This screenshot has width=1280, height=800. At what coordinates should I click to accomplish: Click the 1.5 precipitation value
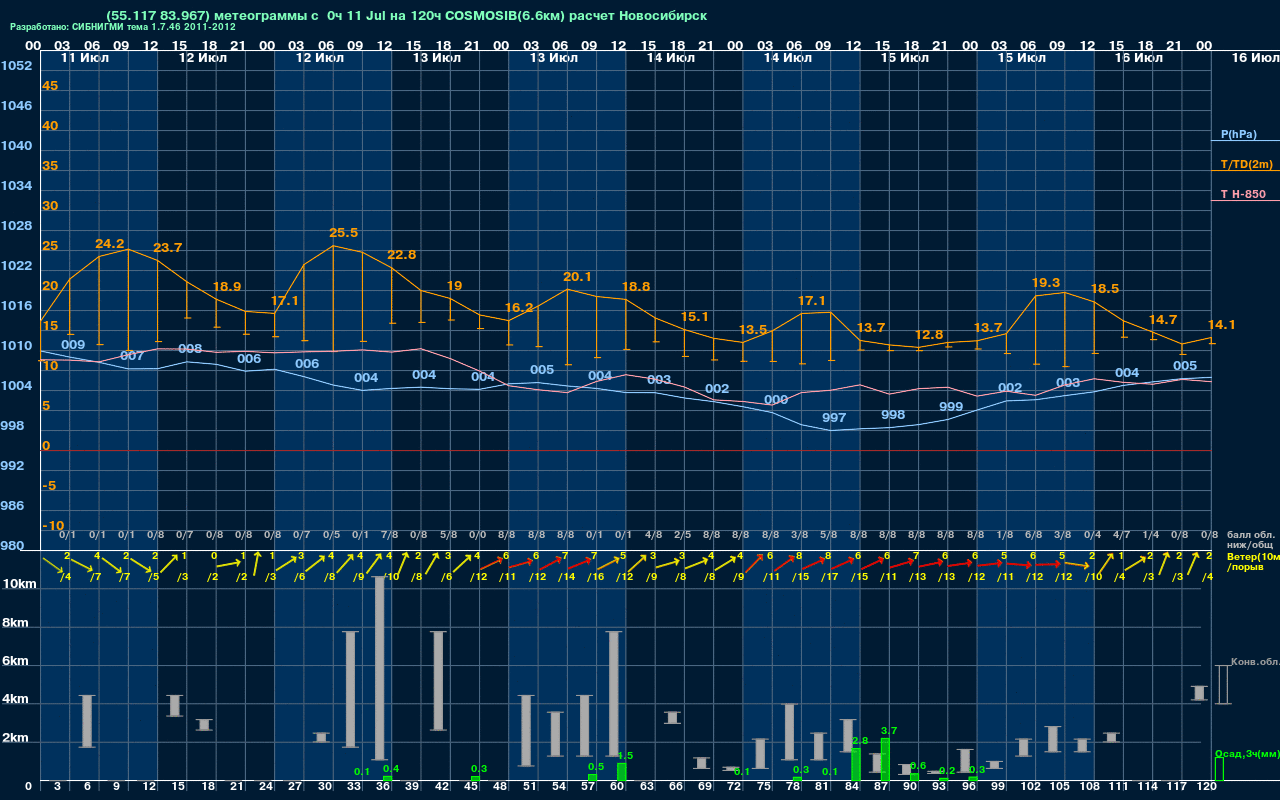pyautogui.click(x=625, y=756)
